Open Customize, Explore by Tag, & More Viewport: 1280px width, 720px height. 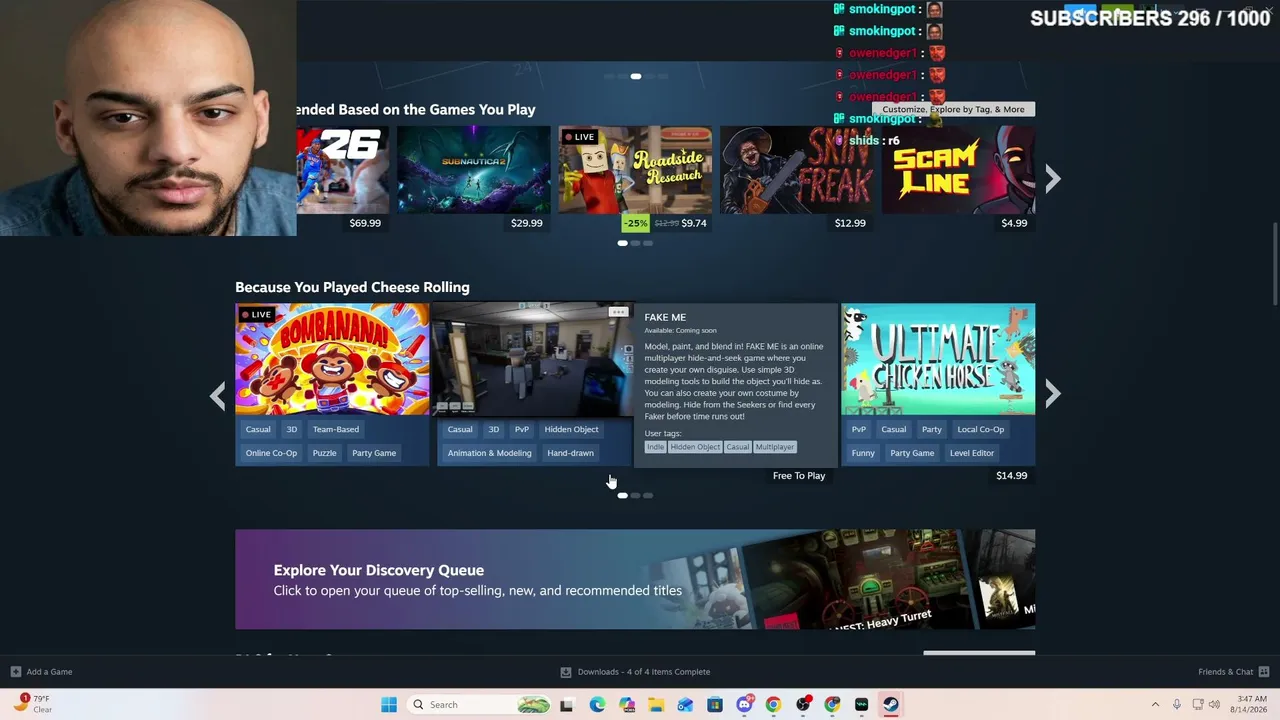coord(953,109)
